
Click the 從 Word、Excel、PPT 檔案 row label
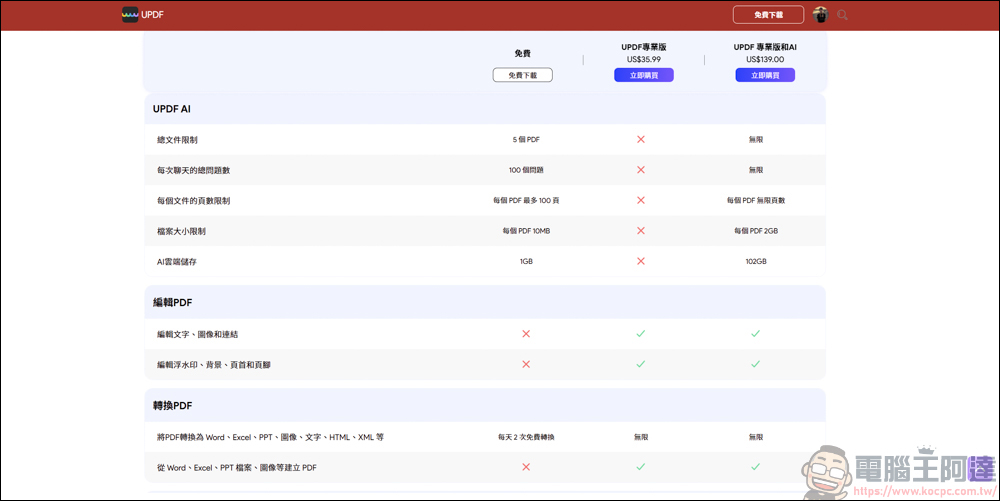tap(237, 468)
